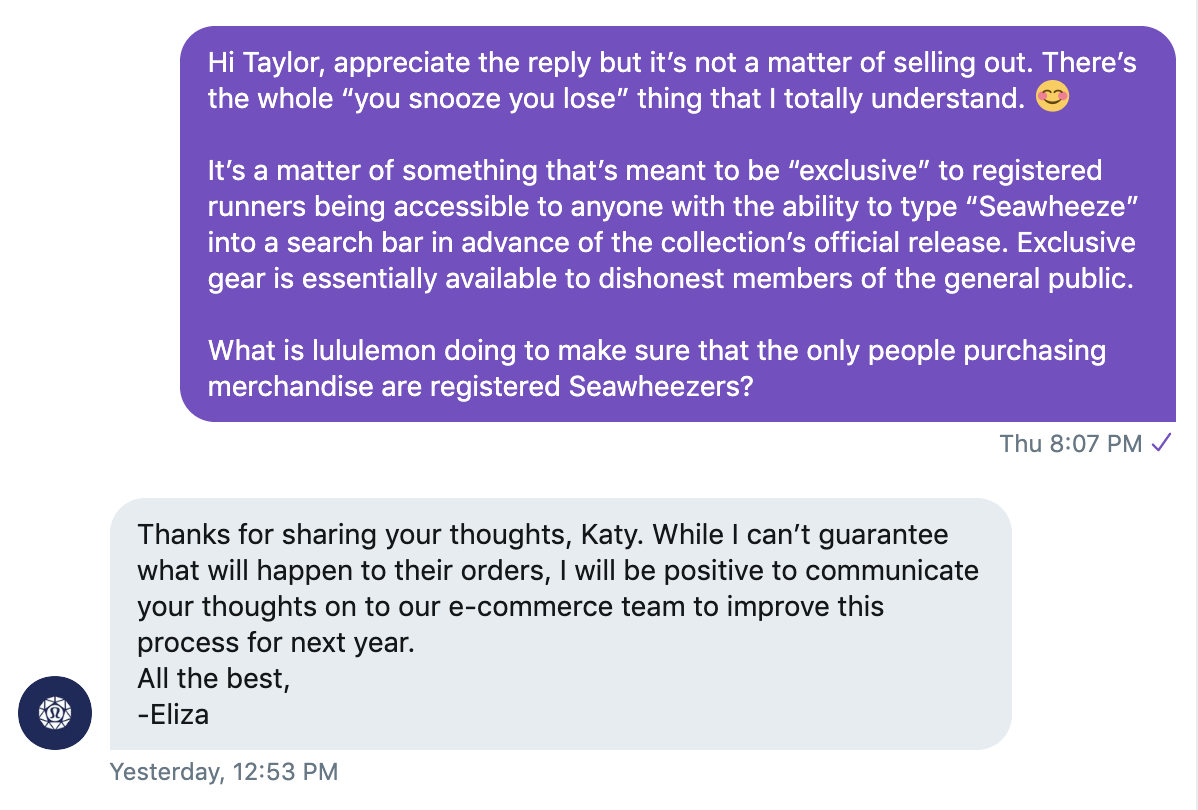Image resolution: width=1198 pixels, height=810 pixels.
Task: Click the smiling emoji in the purple message
Action: (x=1051, y=99)
